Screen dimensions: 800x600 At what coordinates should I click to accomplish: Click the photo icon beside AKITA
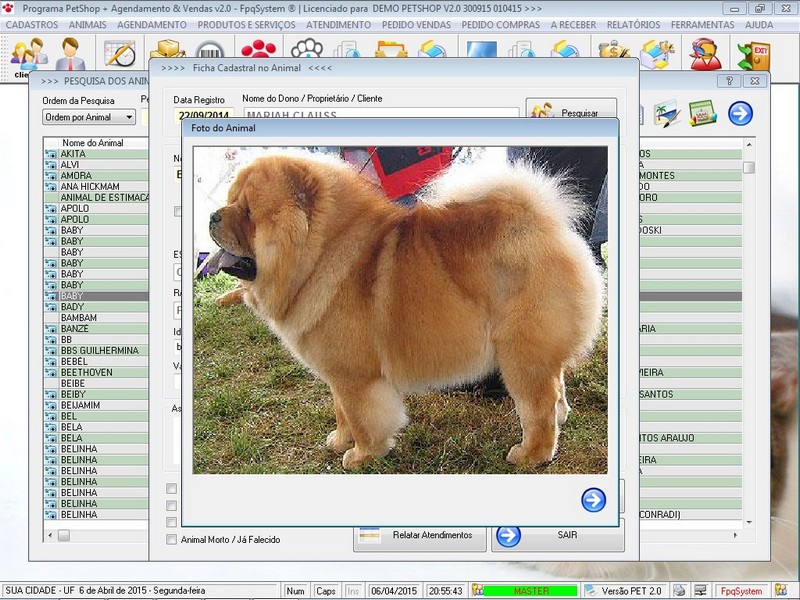pos(51,154)
